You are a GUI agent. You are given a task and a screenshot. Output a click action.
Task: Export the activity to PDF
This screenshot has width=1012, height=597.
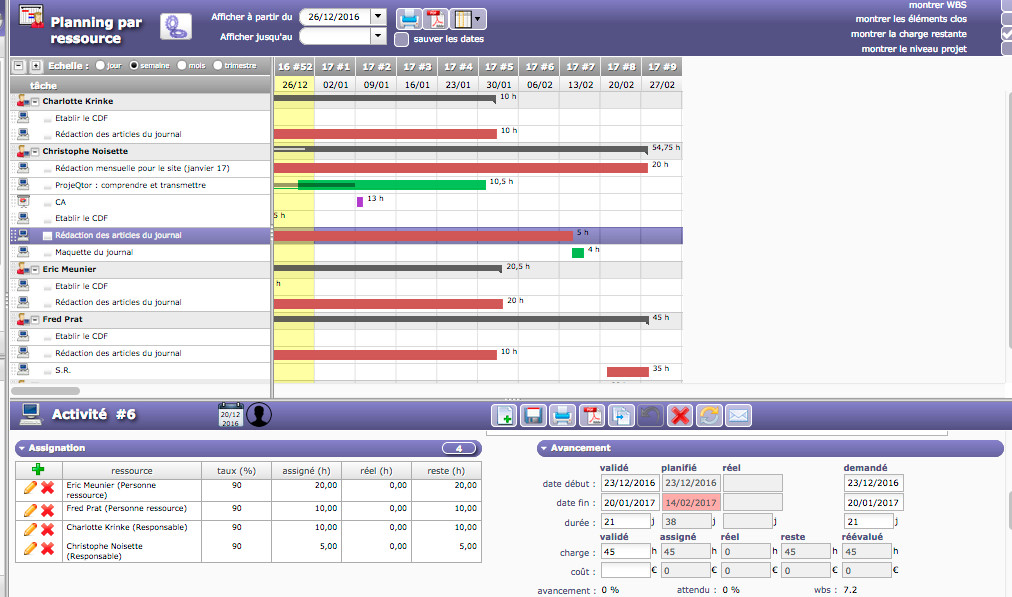tap(591, 415)
